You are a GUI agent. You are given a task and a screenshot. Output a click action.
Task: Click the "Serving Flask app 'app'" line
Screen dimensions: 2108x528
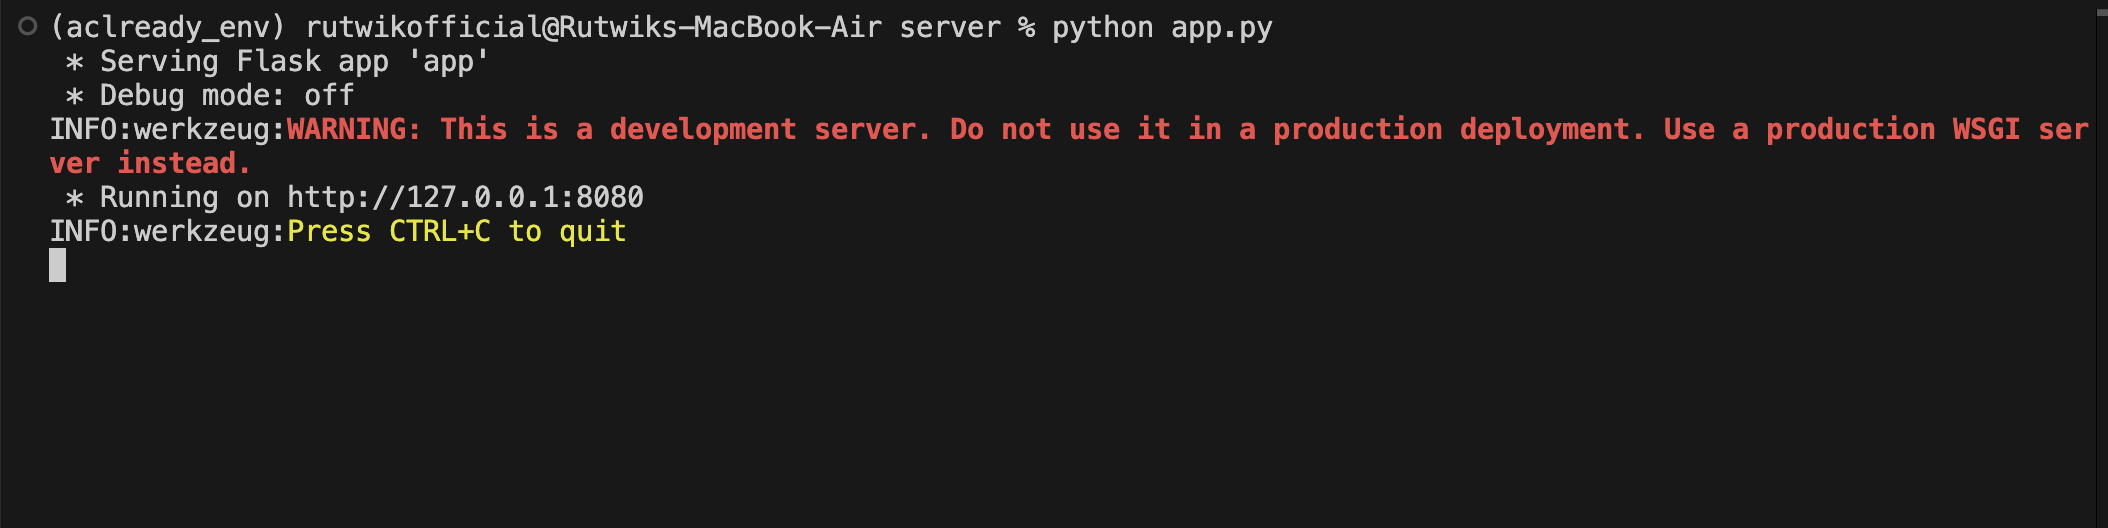point(294,61)
